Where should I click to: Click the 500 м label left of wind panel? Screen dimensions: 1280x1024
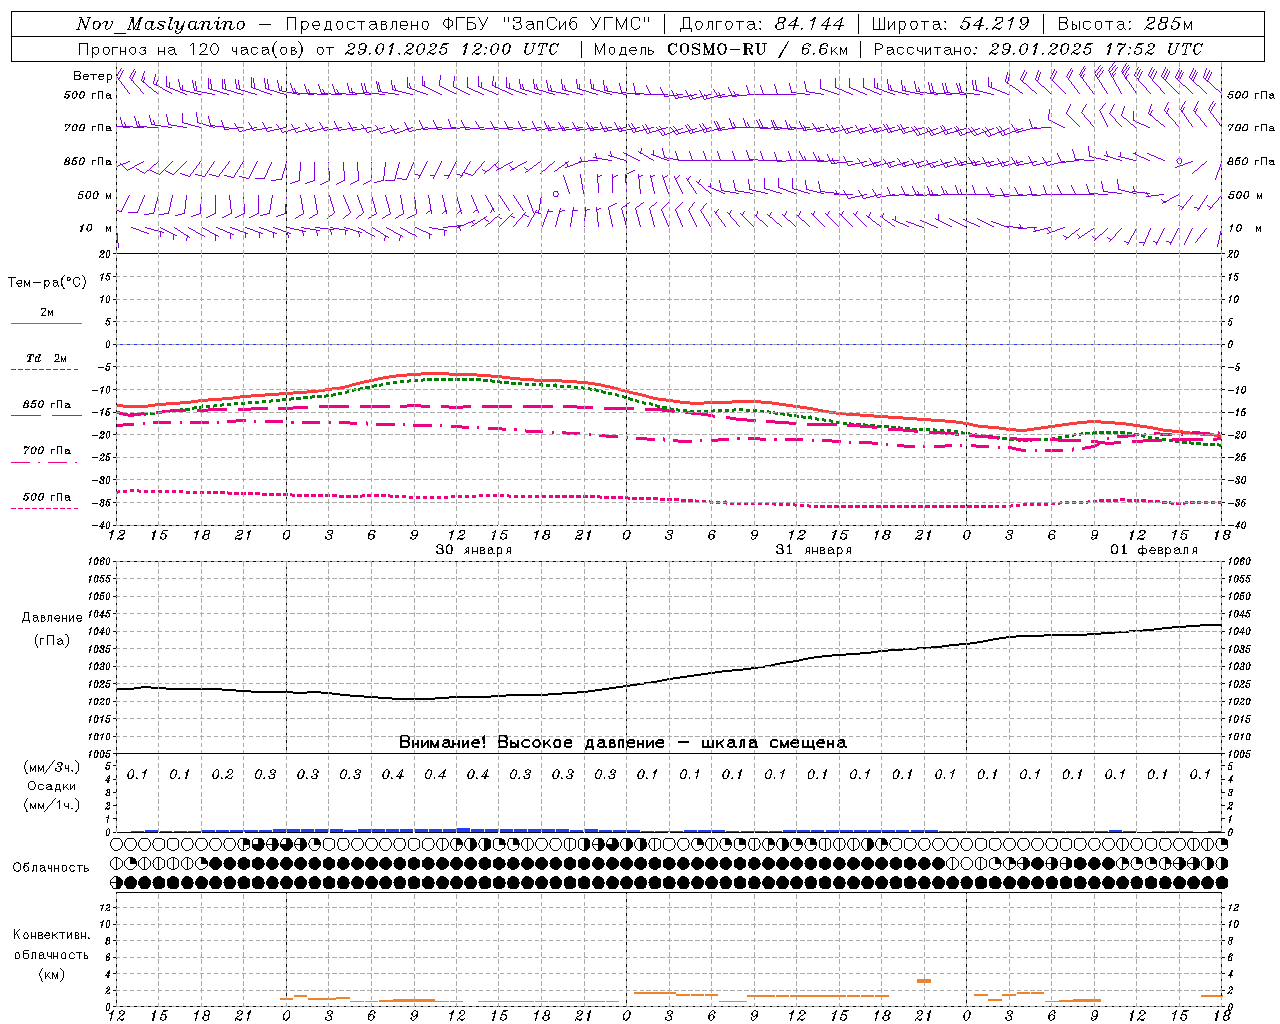point(95,196)
